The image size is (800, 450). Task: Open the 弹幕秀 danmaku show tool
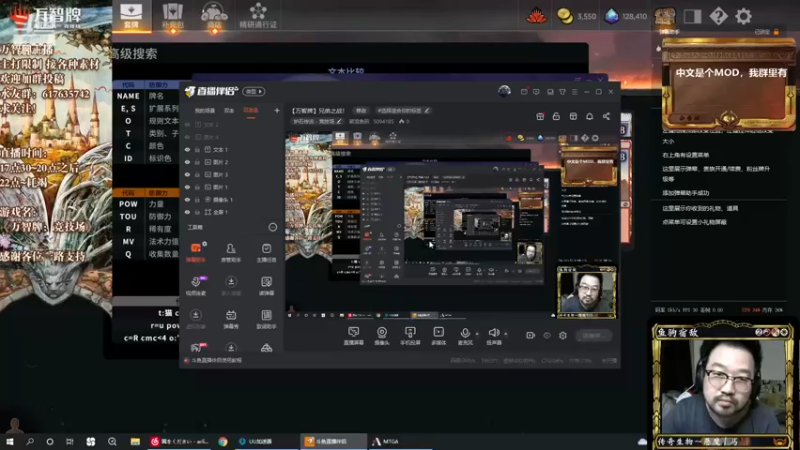click(x=231, y=319)
